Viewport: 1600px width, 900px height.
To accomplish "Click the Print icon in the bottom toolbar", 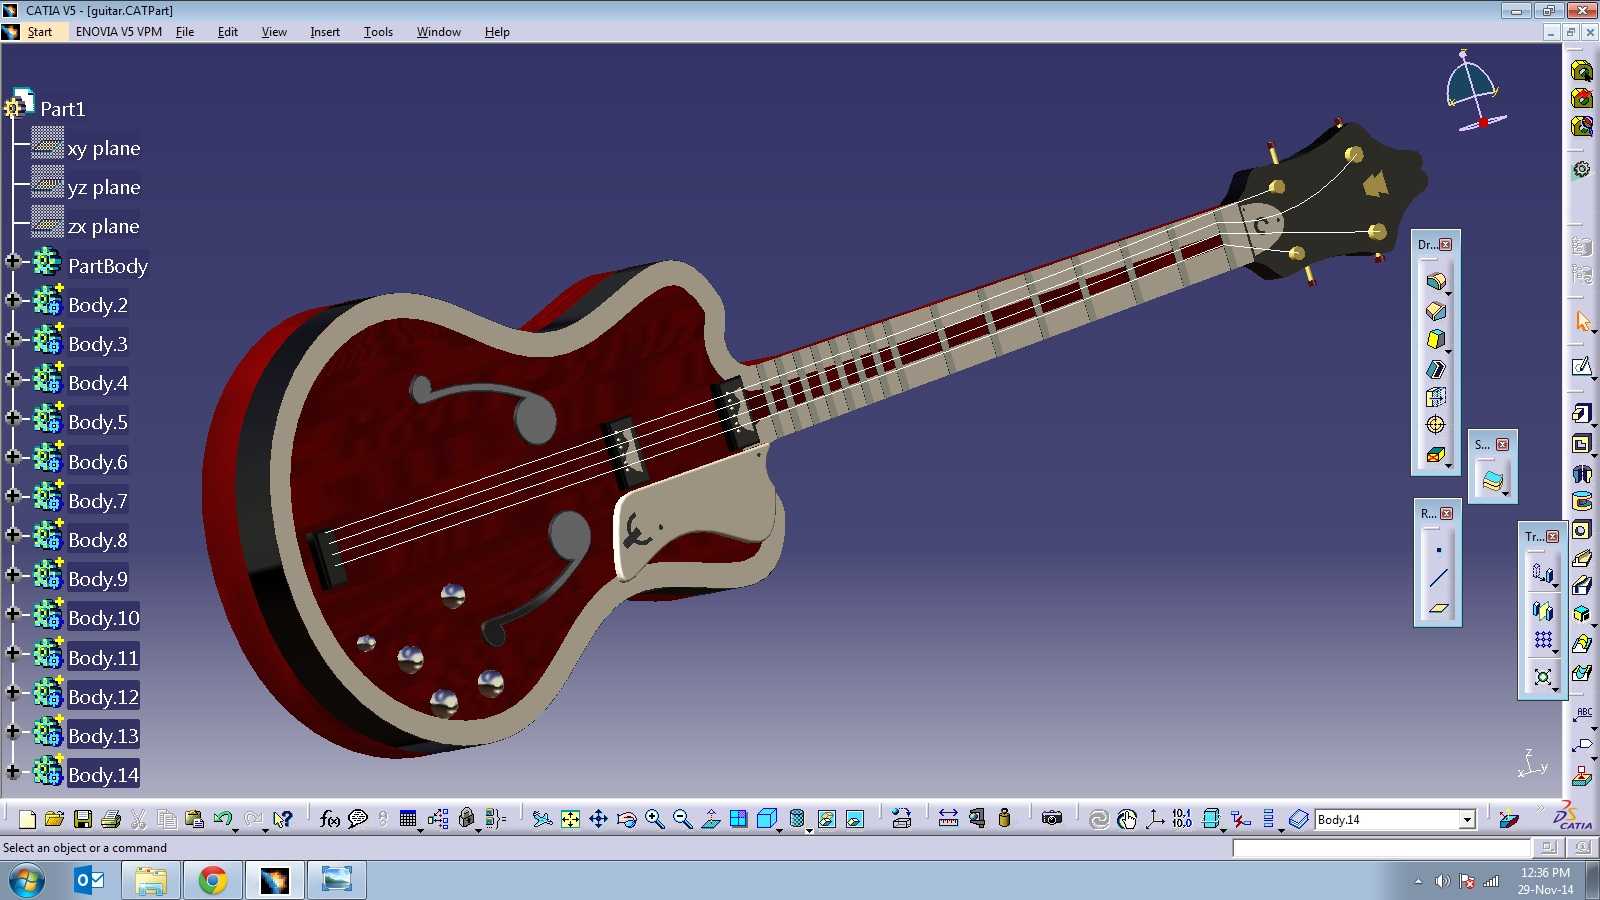I will pyautogui.click(x=111, y=819).
